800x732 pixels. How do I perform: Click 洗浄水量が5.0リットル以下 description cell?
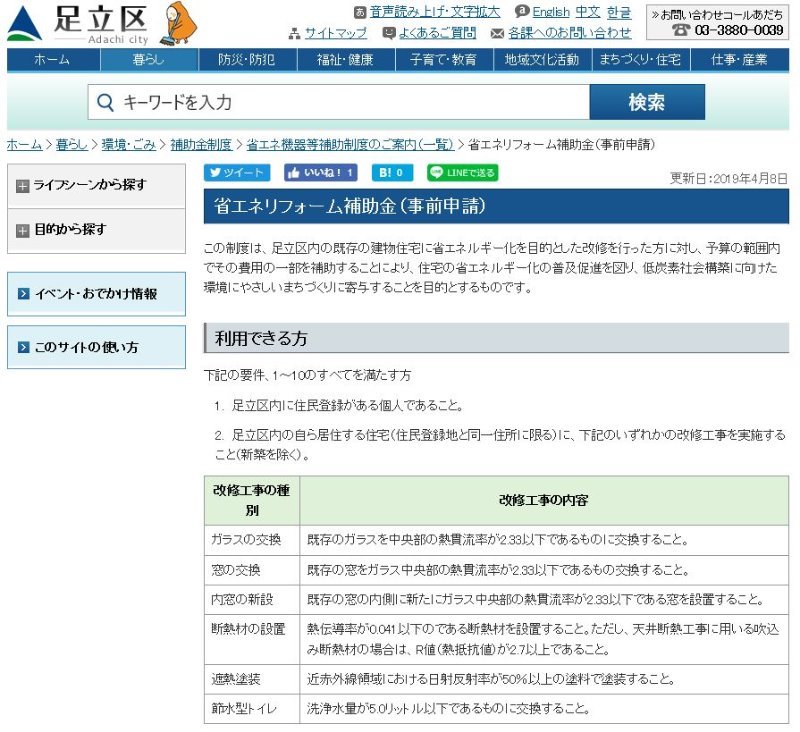(544, 709)
